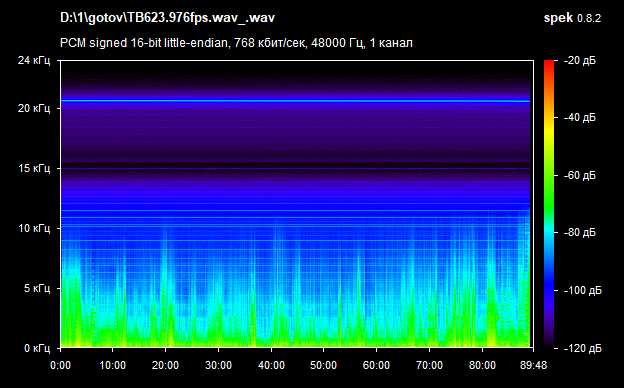Click the file path title TB623.976fps.wav_.wav
Image resolution: width=624 pixels, height=388 pixels.
click(167, 18)
